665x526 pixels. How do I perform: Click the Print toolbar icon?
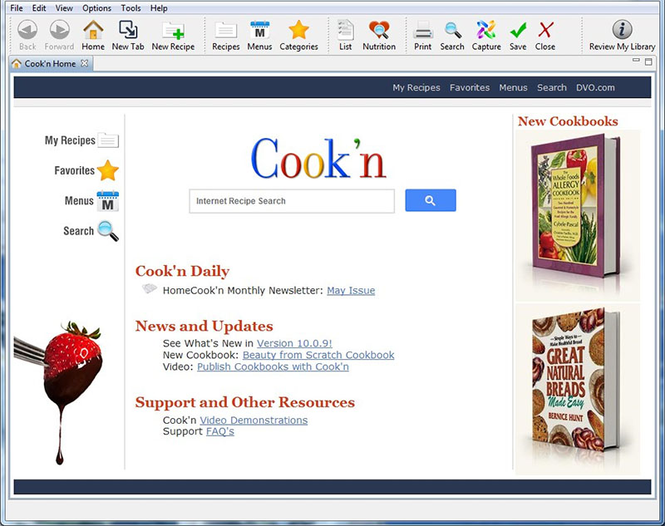pos(423,31)
